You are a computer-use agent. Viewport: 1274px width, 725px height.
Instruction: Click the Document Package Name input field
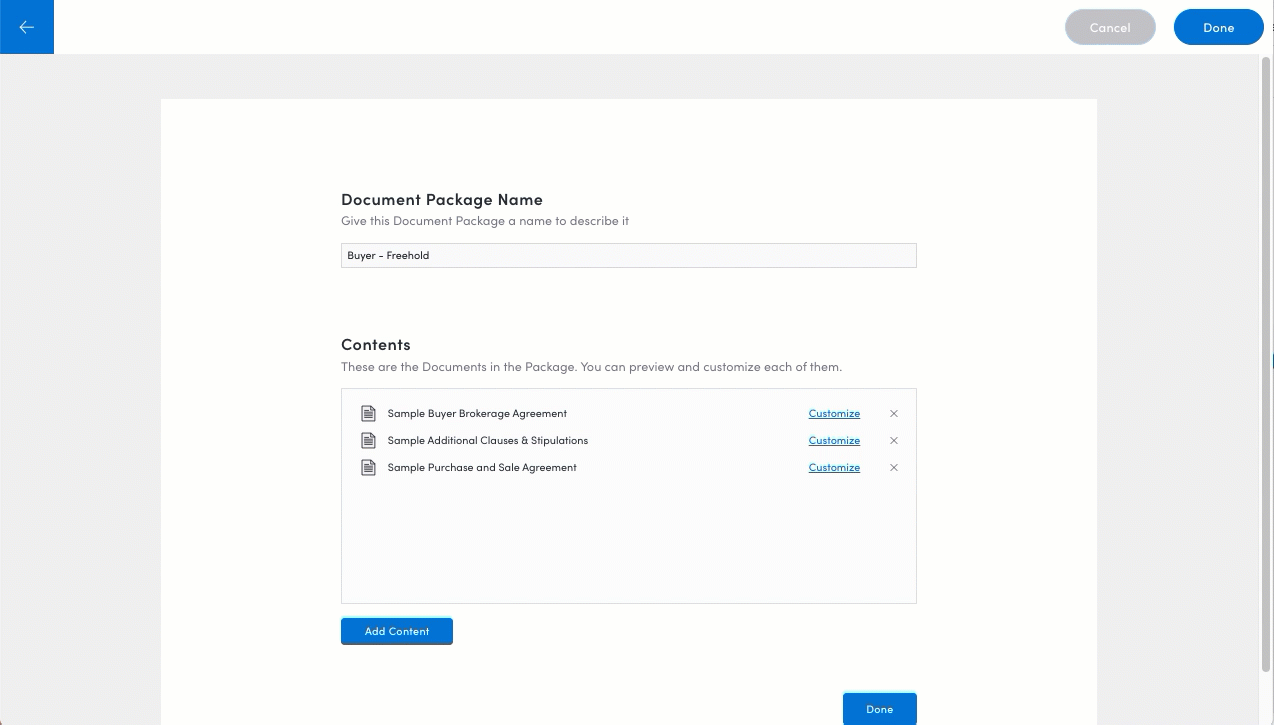click(628, 255)
